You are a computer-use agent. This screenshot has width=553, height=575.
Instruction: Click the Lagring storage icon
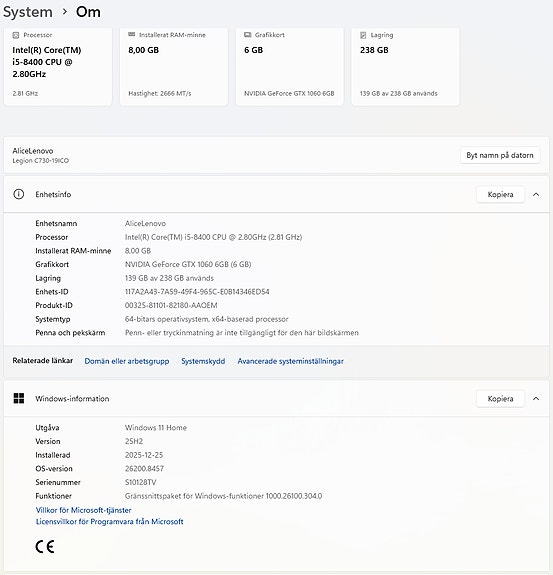tap(363, 35)
